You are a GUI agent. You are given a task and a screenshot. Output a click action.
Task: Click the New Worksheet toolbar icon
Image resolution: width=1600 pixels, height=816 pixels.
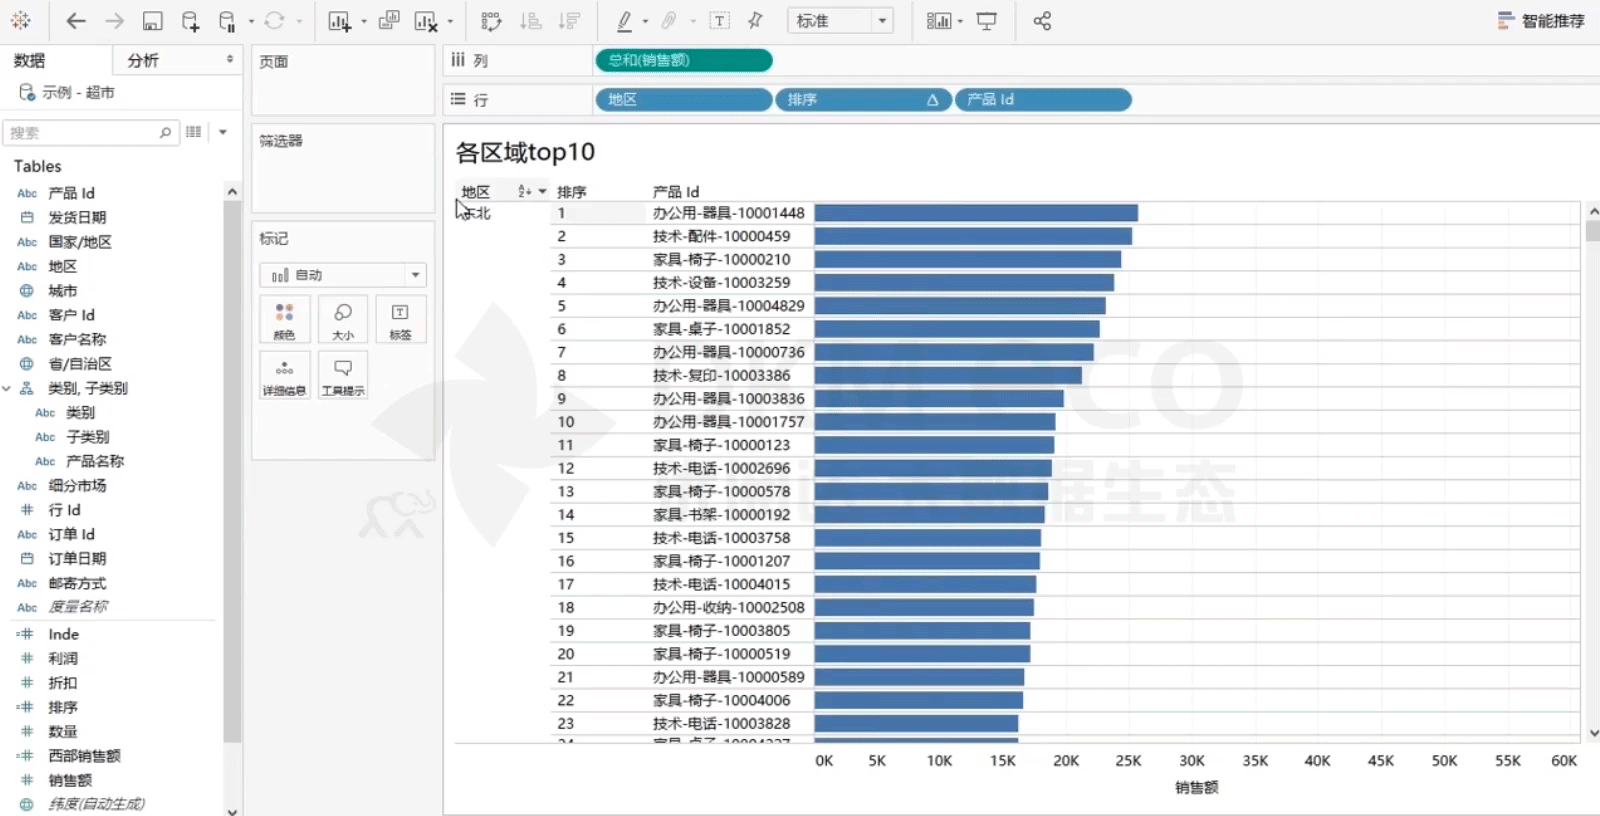point(339,21)
